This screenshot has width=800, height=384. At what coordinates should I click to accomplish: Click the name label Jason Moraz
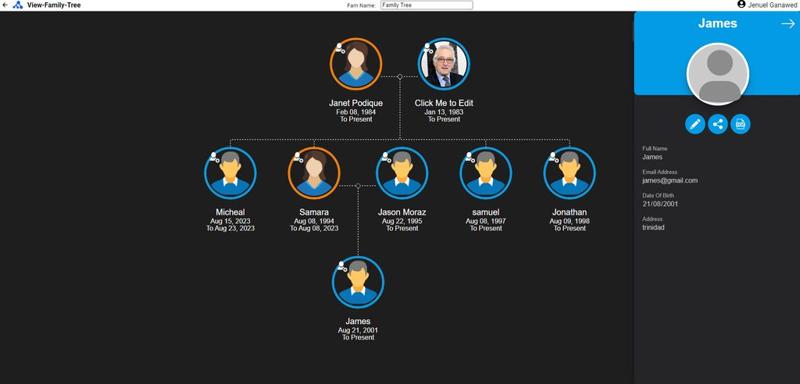point(402,212)
